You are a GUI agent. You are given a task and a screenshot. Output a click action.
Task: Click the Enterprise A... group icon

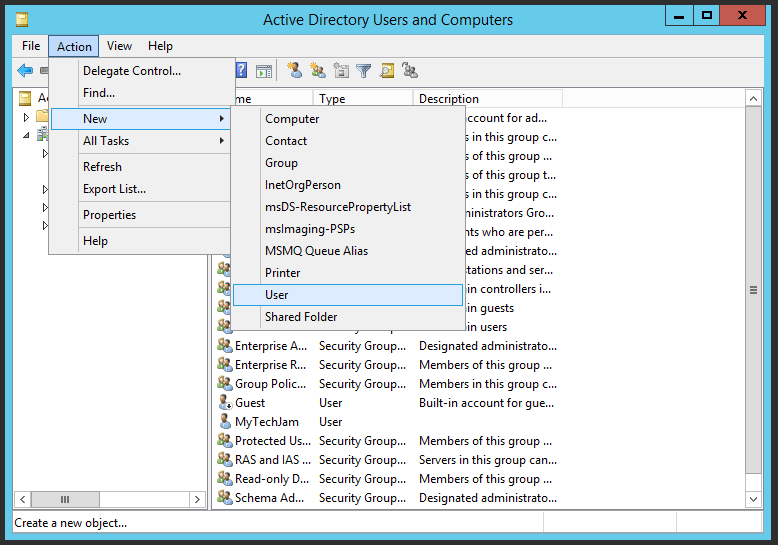(225, 345)
